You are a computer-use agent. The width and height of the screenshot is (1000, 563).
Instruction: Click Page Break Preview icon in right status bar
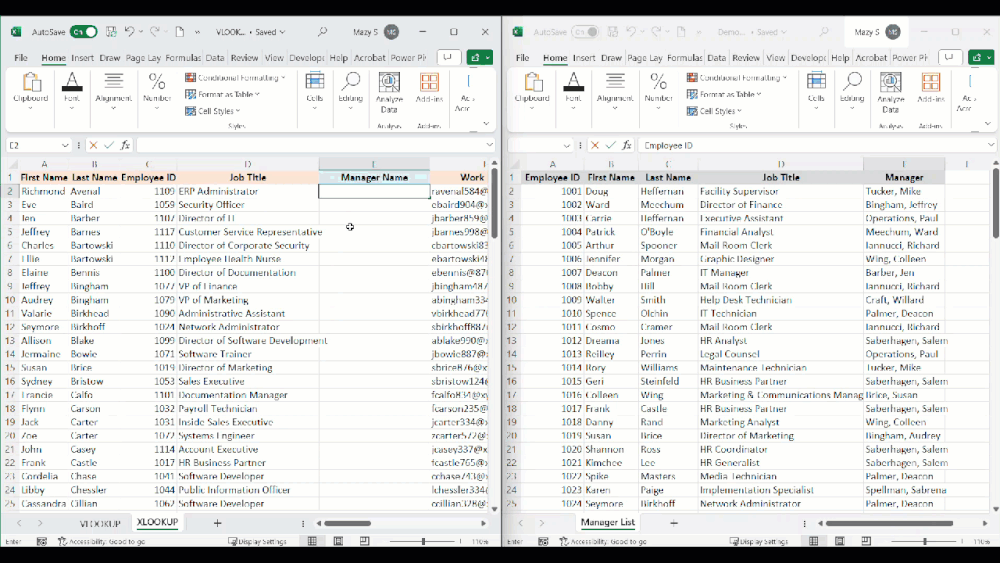coord(866,541)
